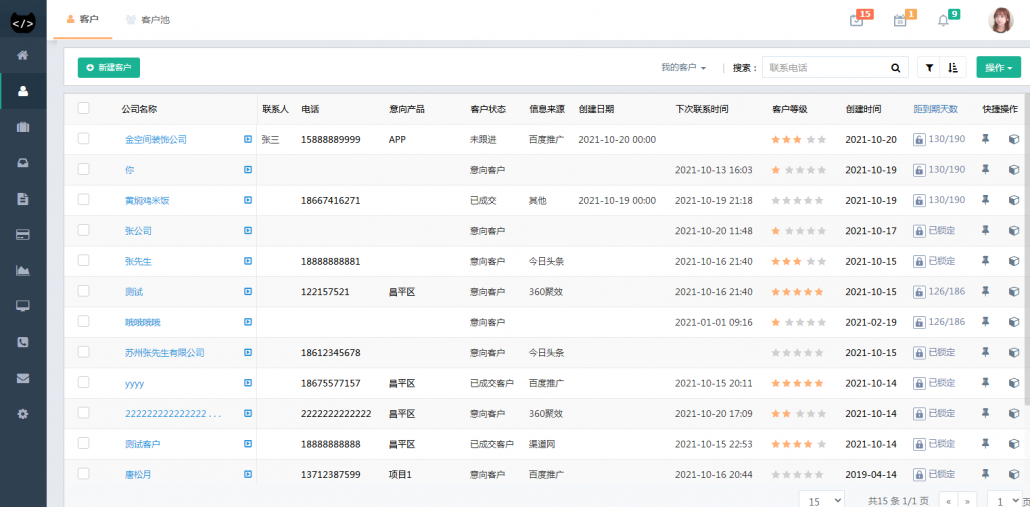Click the envelope icon in the sidebar
This screenshot has width=1030, height=507.
pyautogui.click(x=22, y=378)
